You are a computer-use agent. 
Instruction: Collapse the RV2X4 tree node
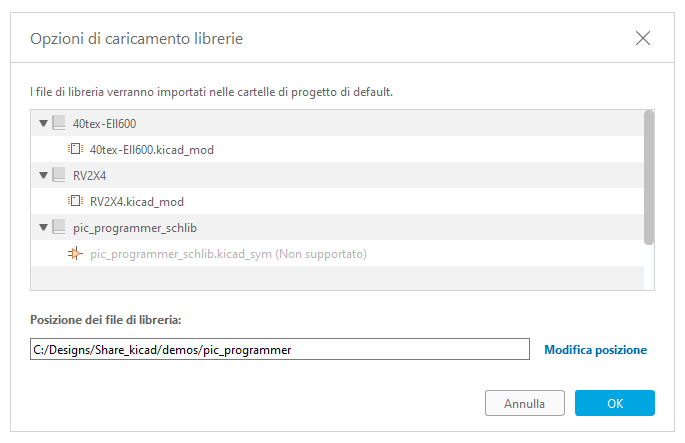(x=43, y=176)
